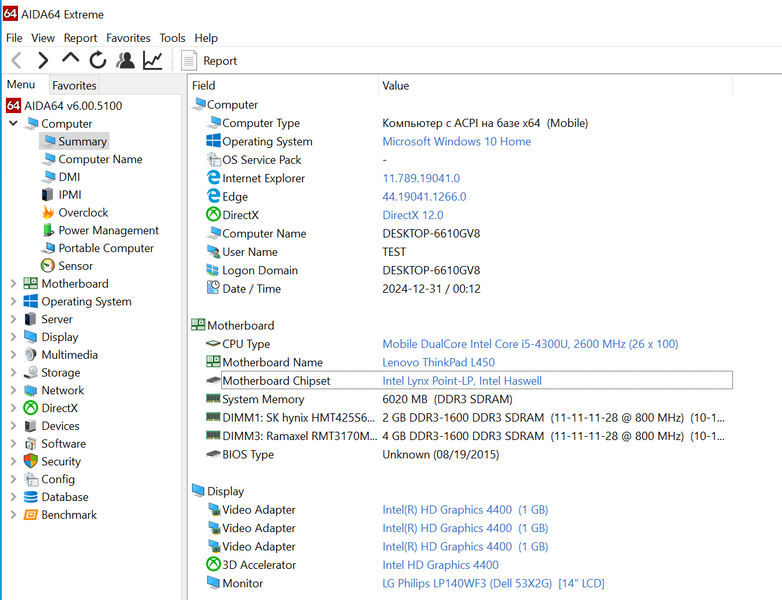Open the user profile toolbar icon
782x600 pixels.
tap(125, 60)
